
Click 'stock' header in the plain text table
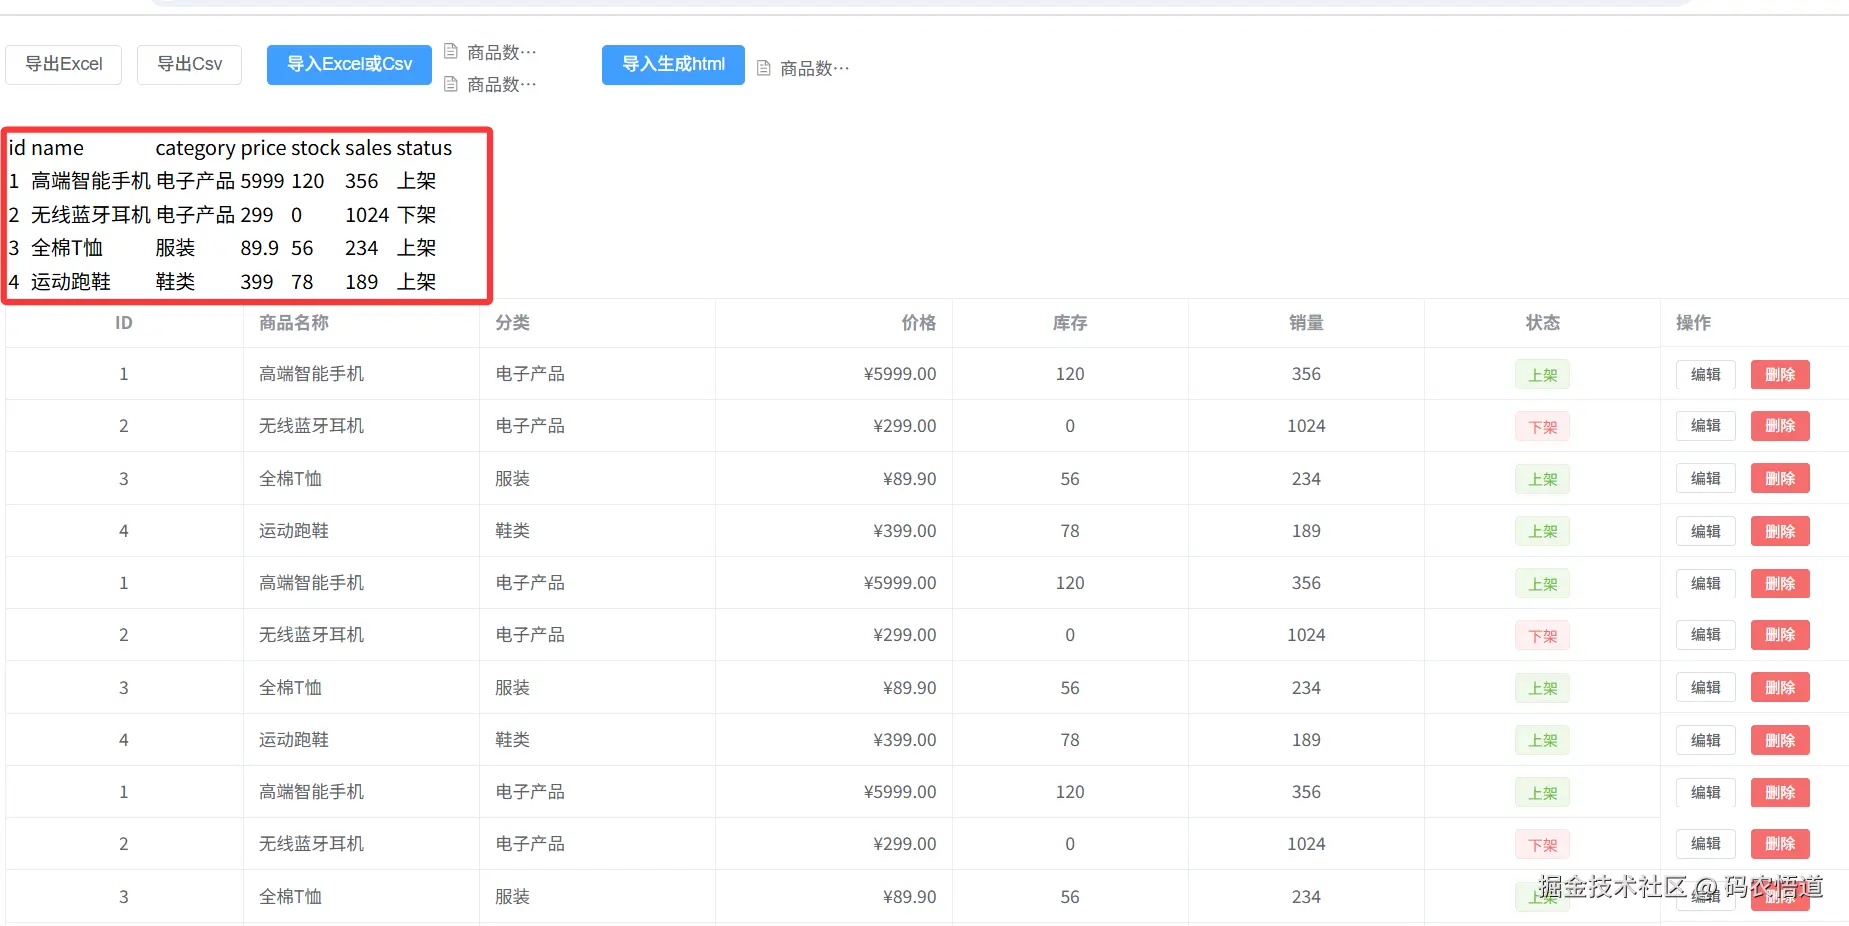[x=316, y=148]
